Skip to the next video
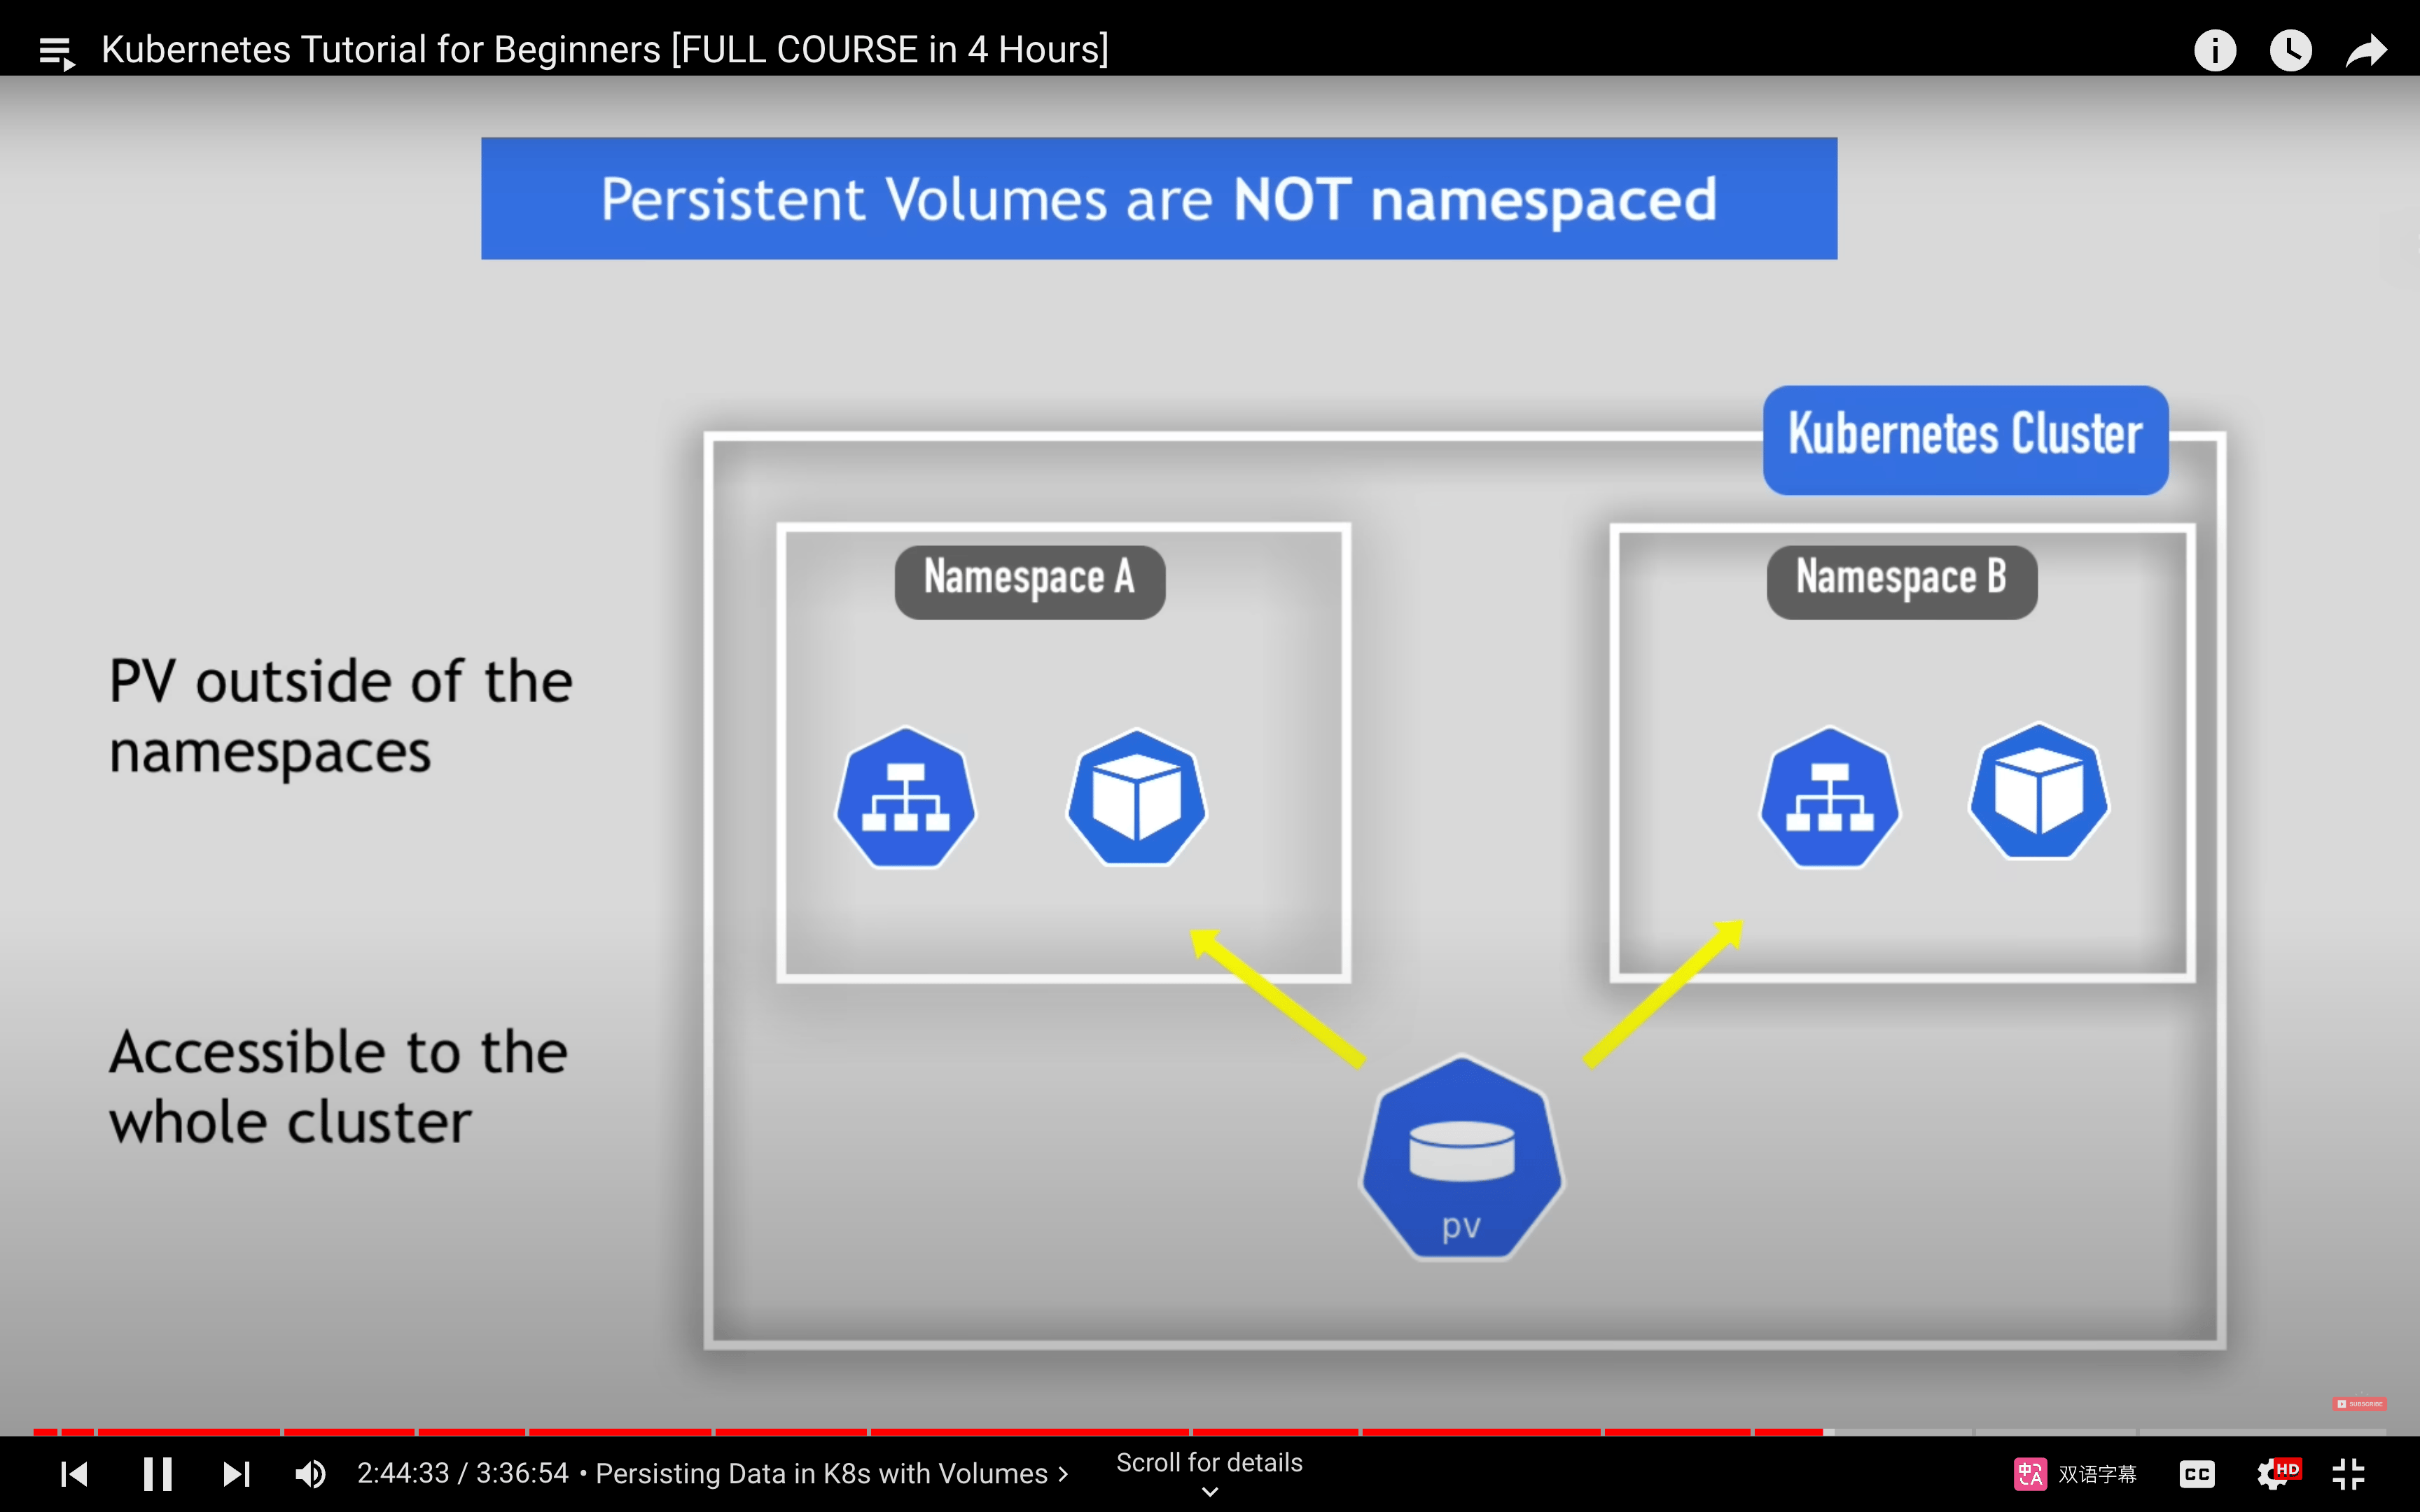The image size is (2420, 1512). (236, 1473)
